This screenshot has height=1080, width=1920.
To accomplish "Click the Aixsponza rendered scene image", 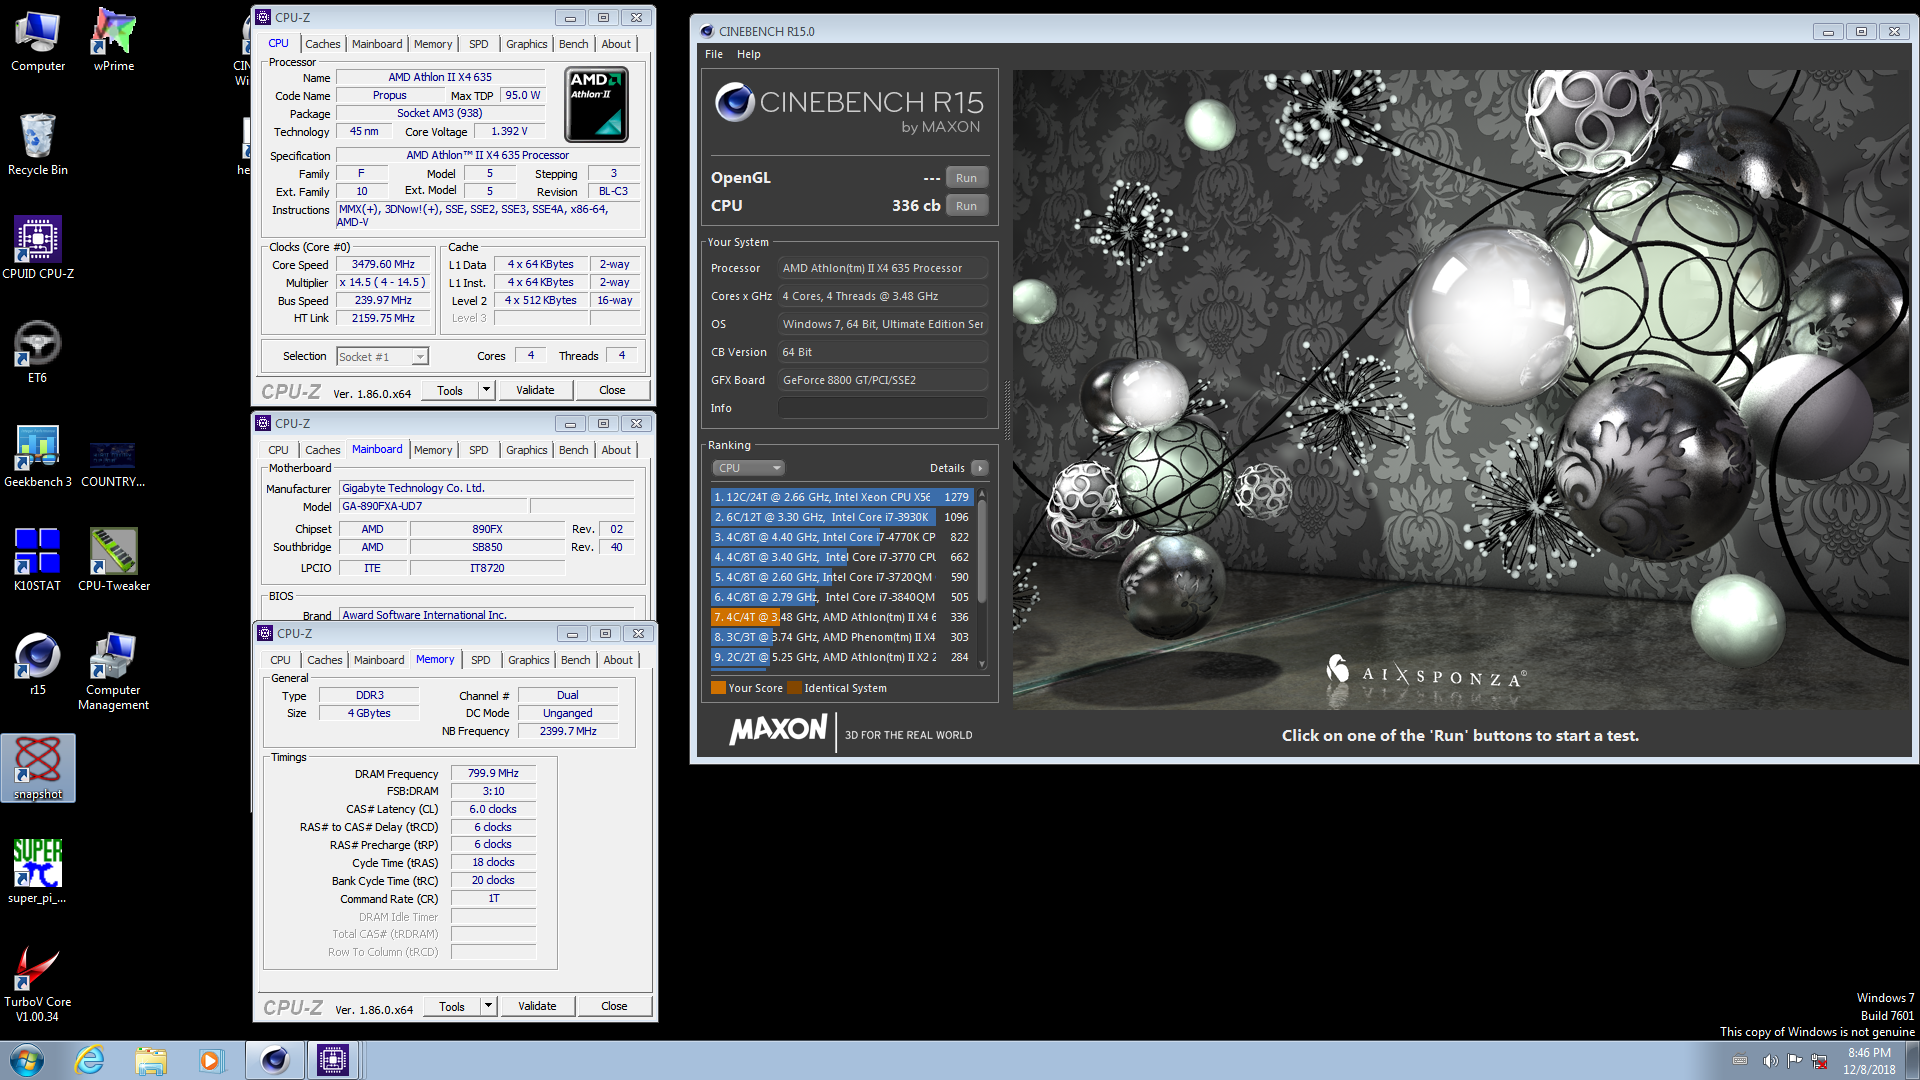I will 1461,389.
